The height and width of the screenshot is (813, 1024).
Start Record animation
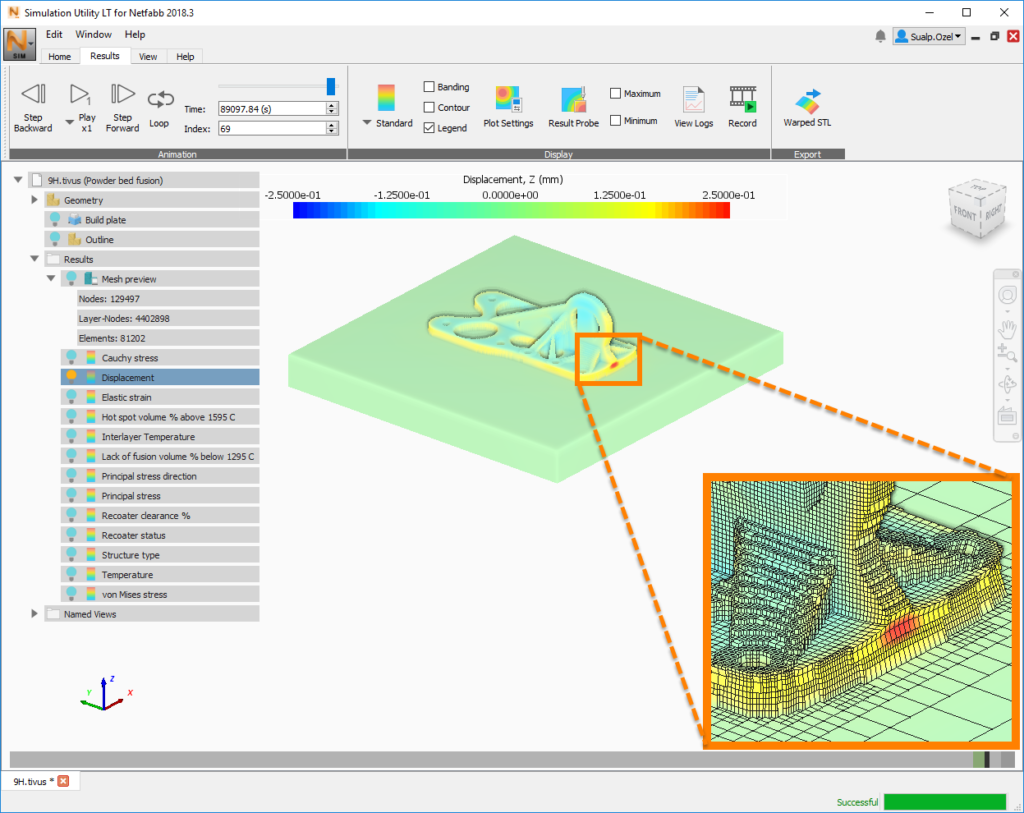click(742, 99)
